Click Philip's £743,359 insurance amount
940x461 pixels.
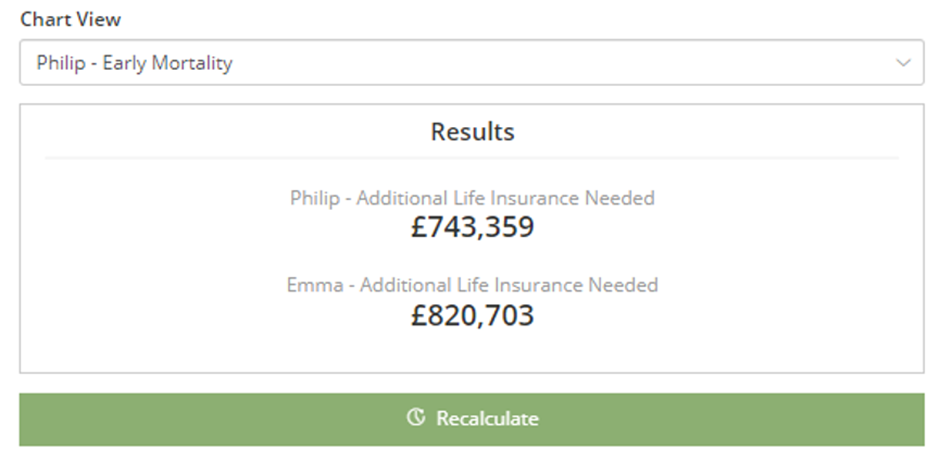pos(472,227)
